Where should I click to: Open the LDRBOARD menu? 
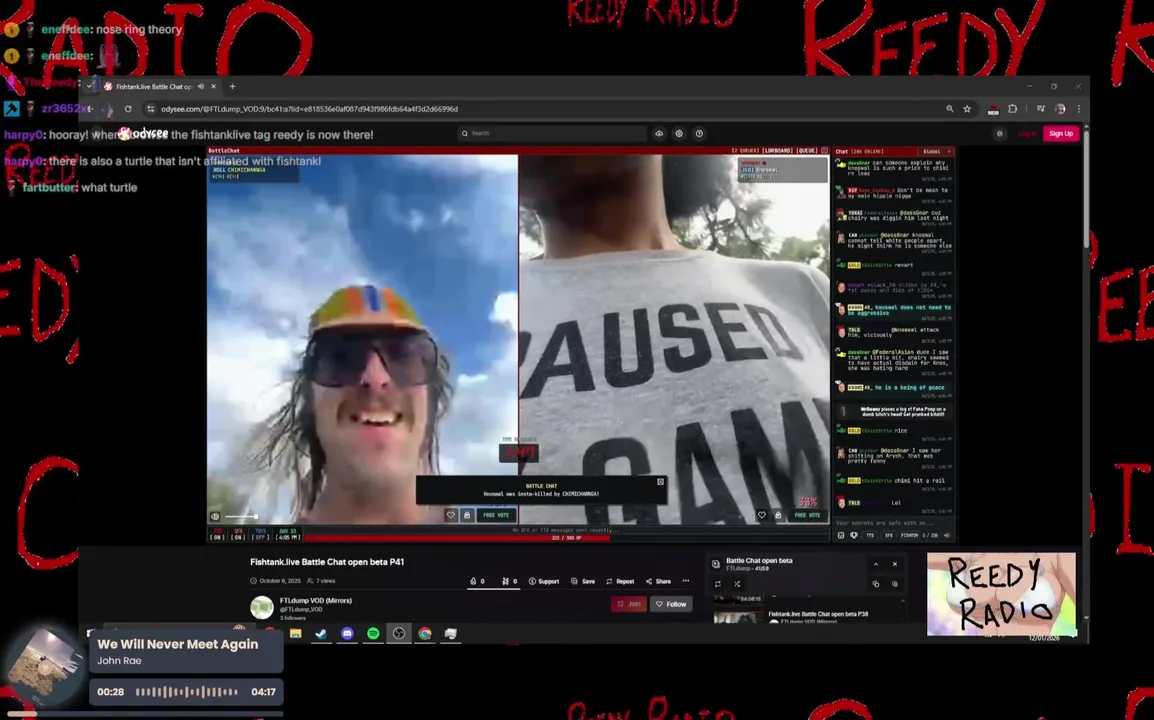pos(778,151)
